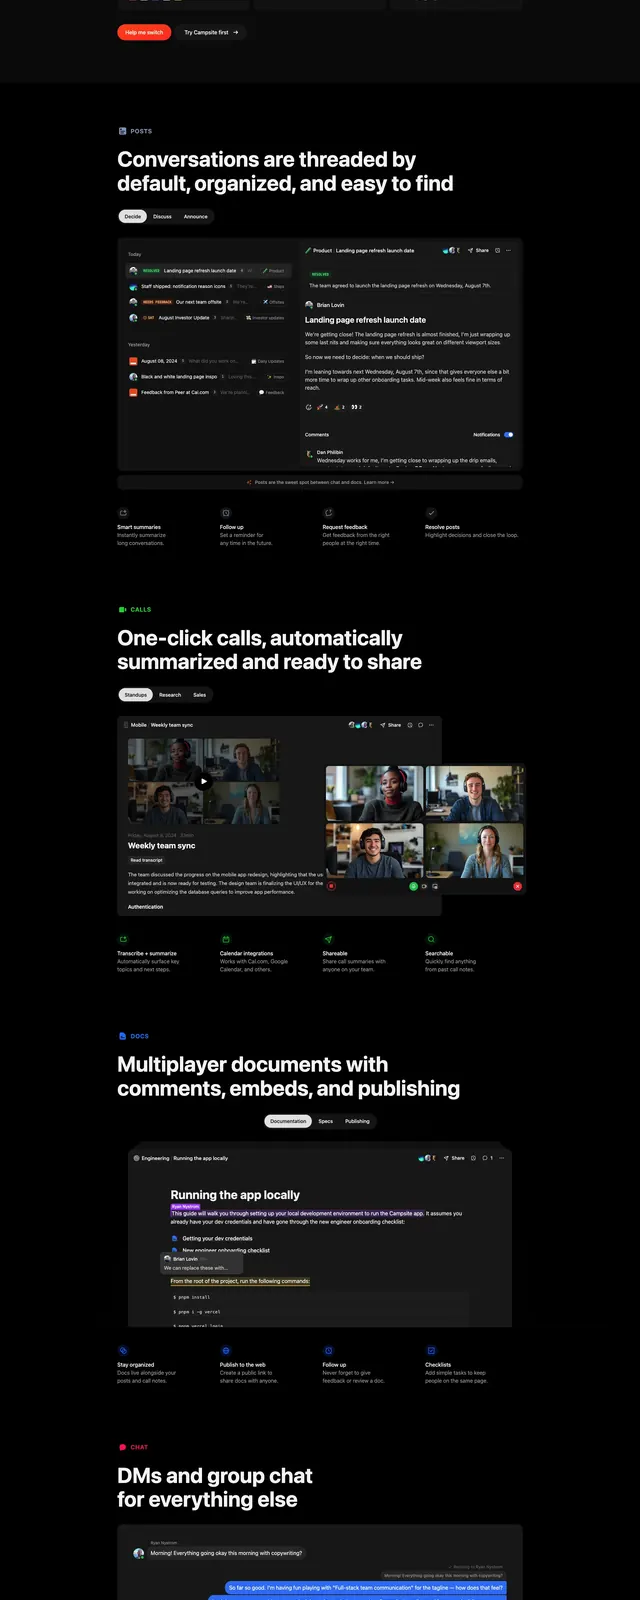Open Black and white landing page inspo post
The width and height of the screenshot is (640, 1600).
pos(208,377)
